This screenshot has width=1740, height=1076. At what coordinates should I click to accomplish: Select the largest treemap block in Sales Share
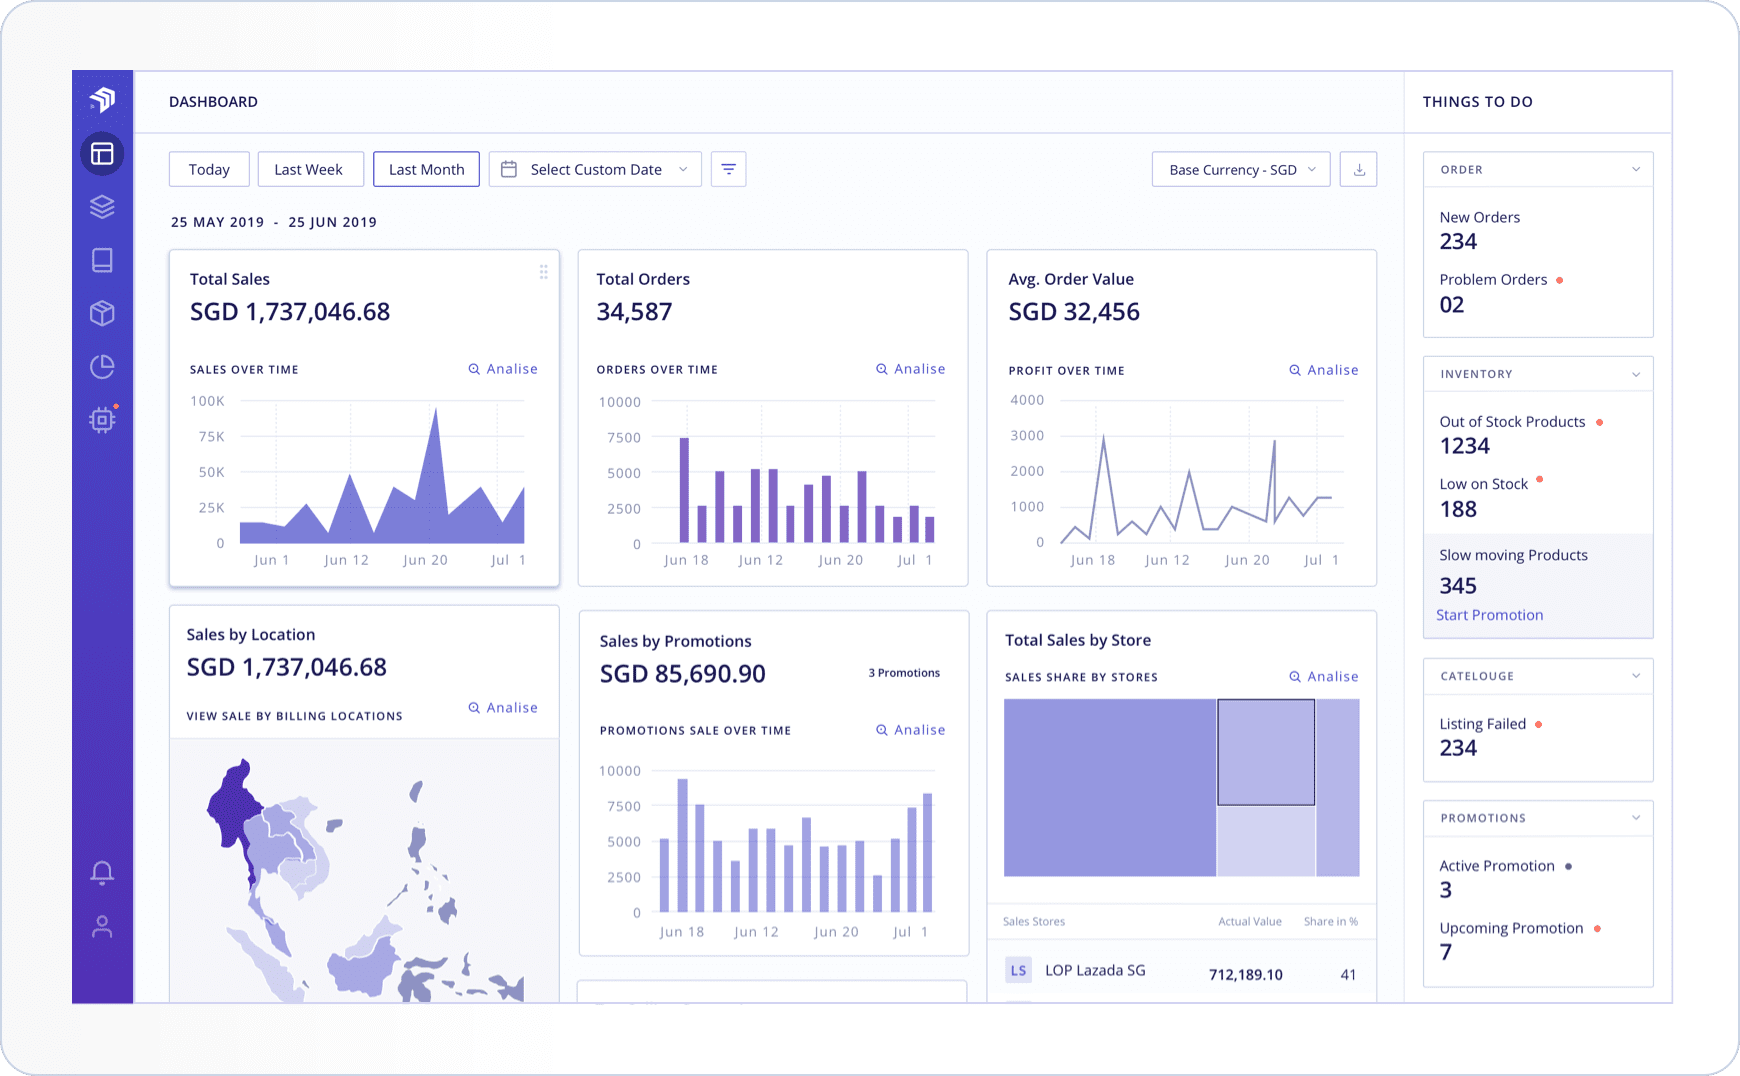pyautogui.click(x=1110, y=788)
